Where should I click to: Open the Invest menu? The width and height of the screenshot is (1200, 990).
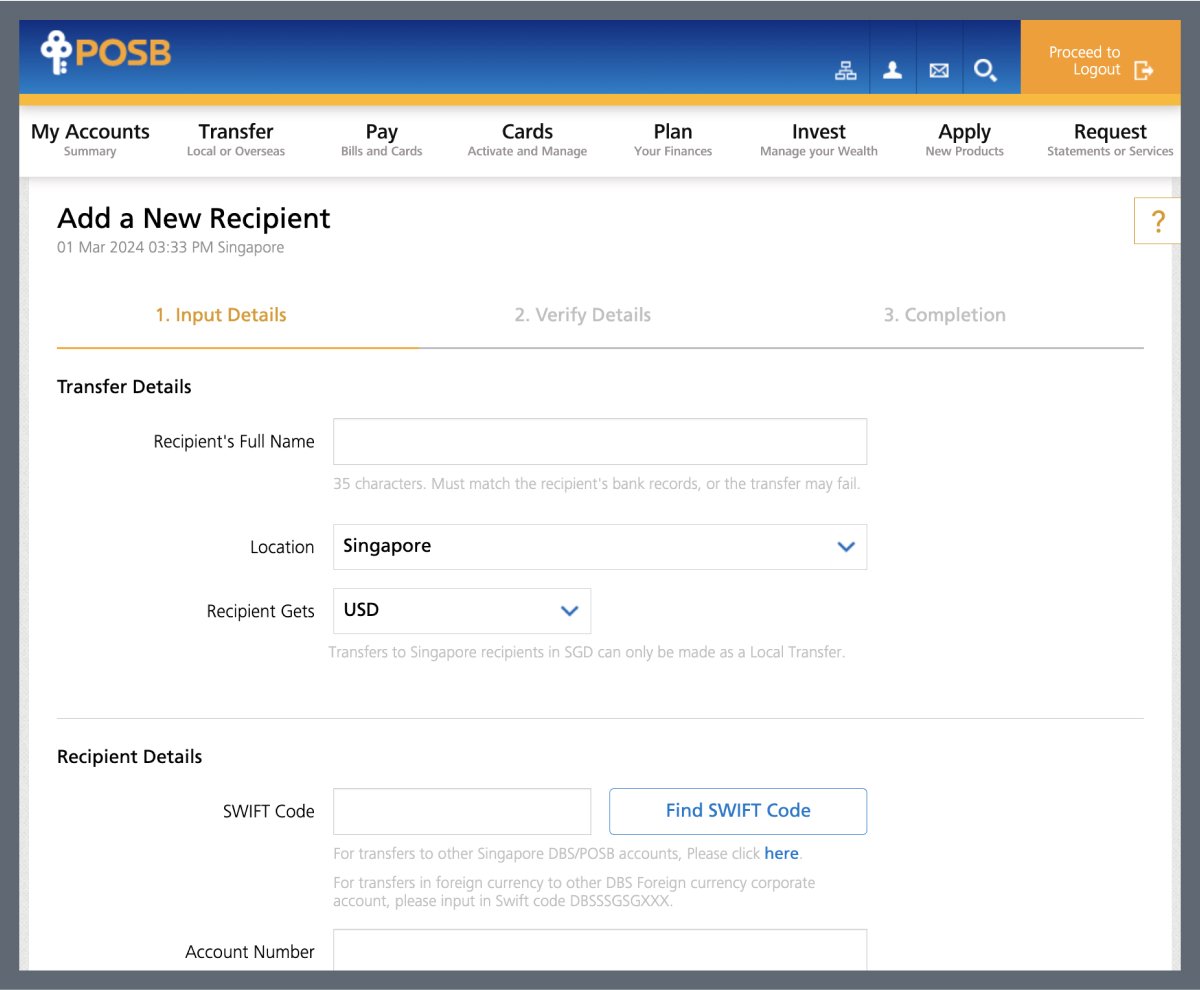818,140
